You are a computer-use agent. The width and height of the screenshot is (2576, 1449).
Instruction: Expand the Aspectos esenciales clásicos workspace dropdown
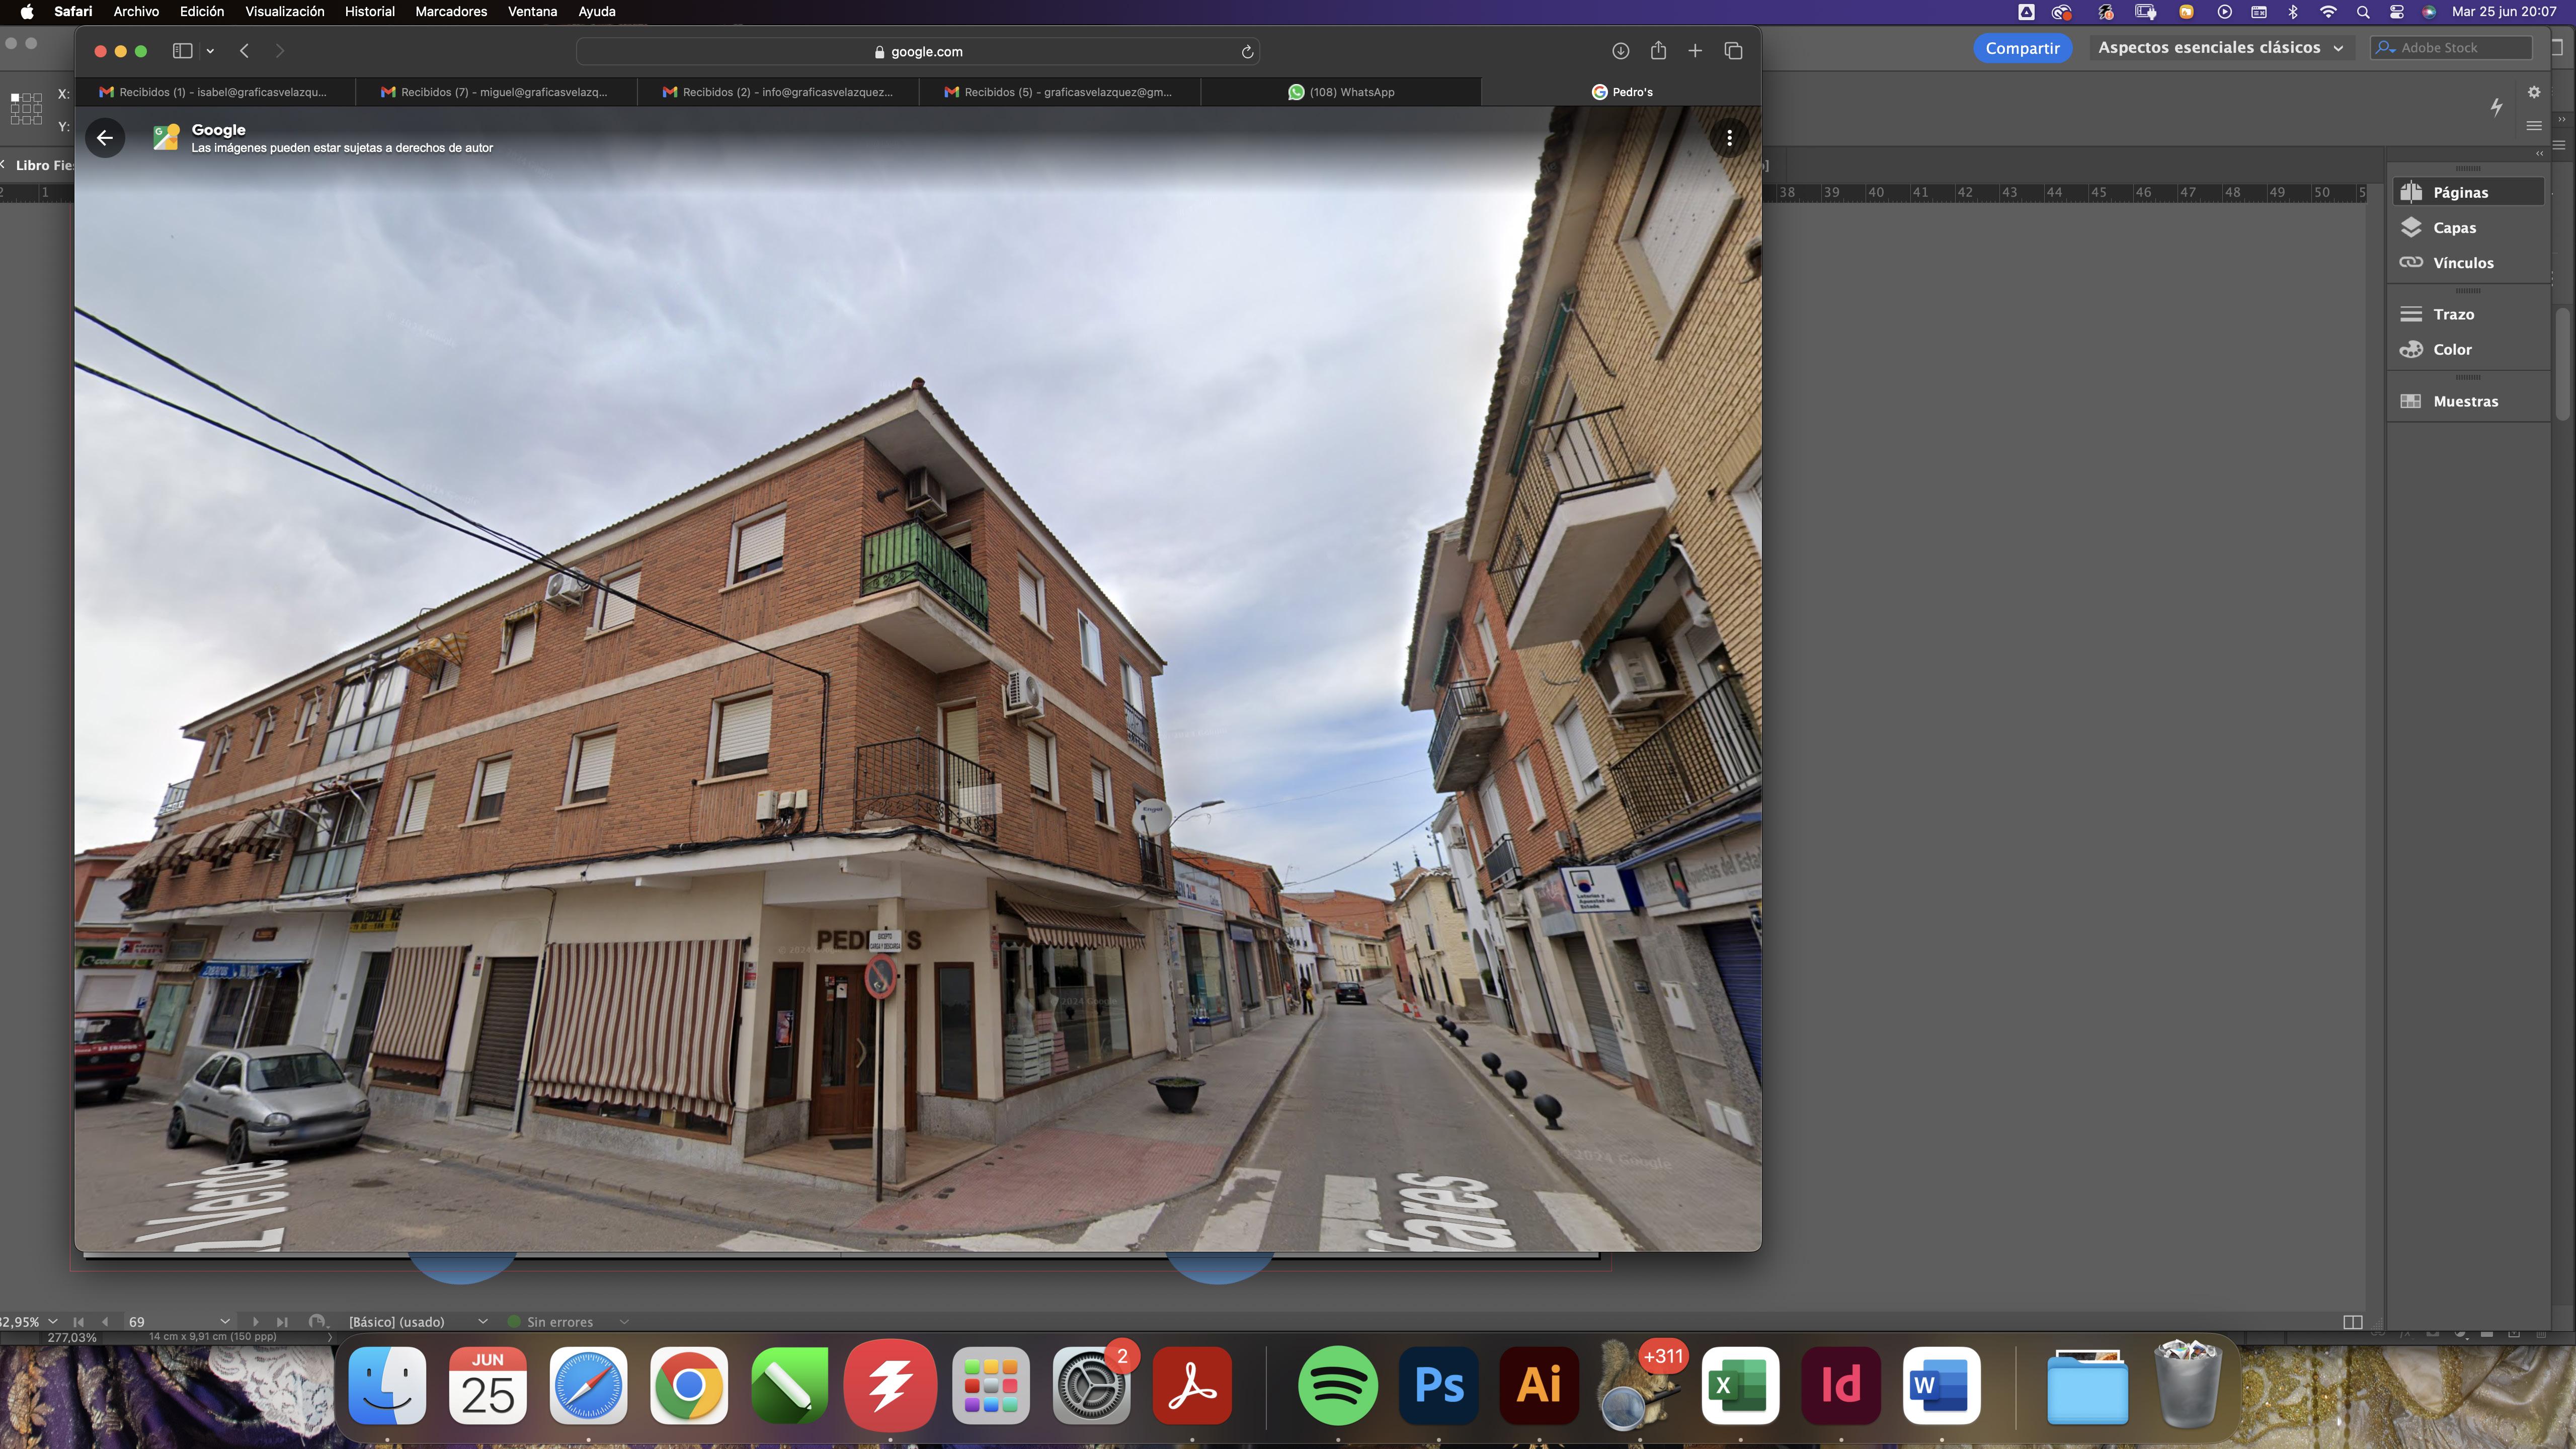click(x=2219, y=48)
